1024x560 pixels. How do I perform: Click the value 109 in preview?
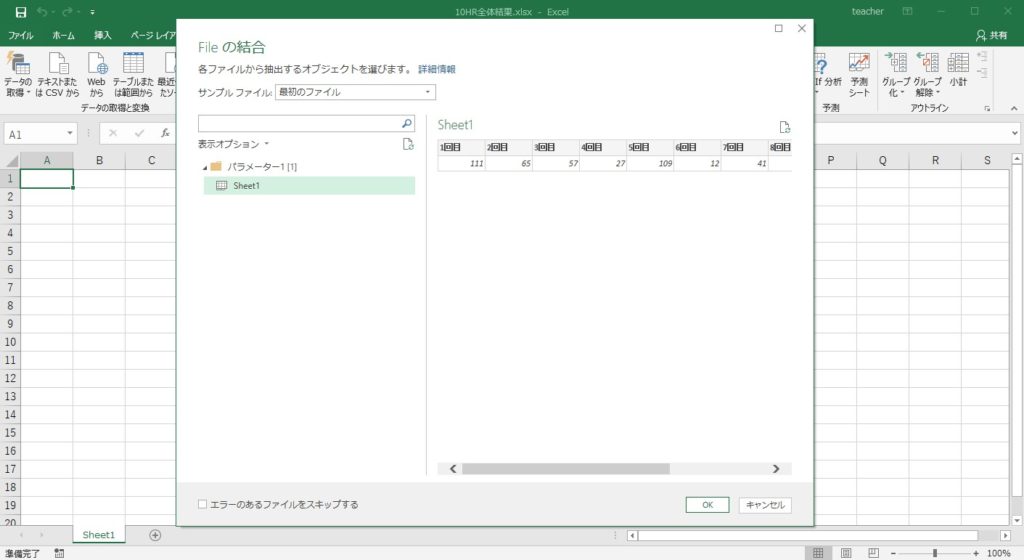click(665, 163)
